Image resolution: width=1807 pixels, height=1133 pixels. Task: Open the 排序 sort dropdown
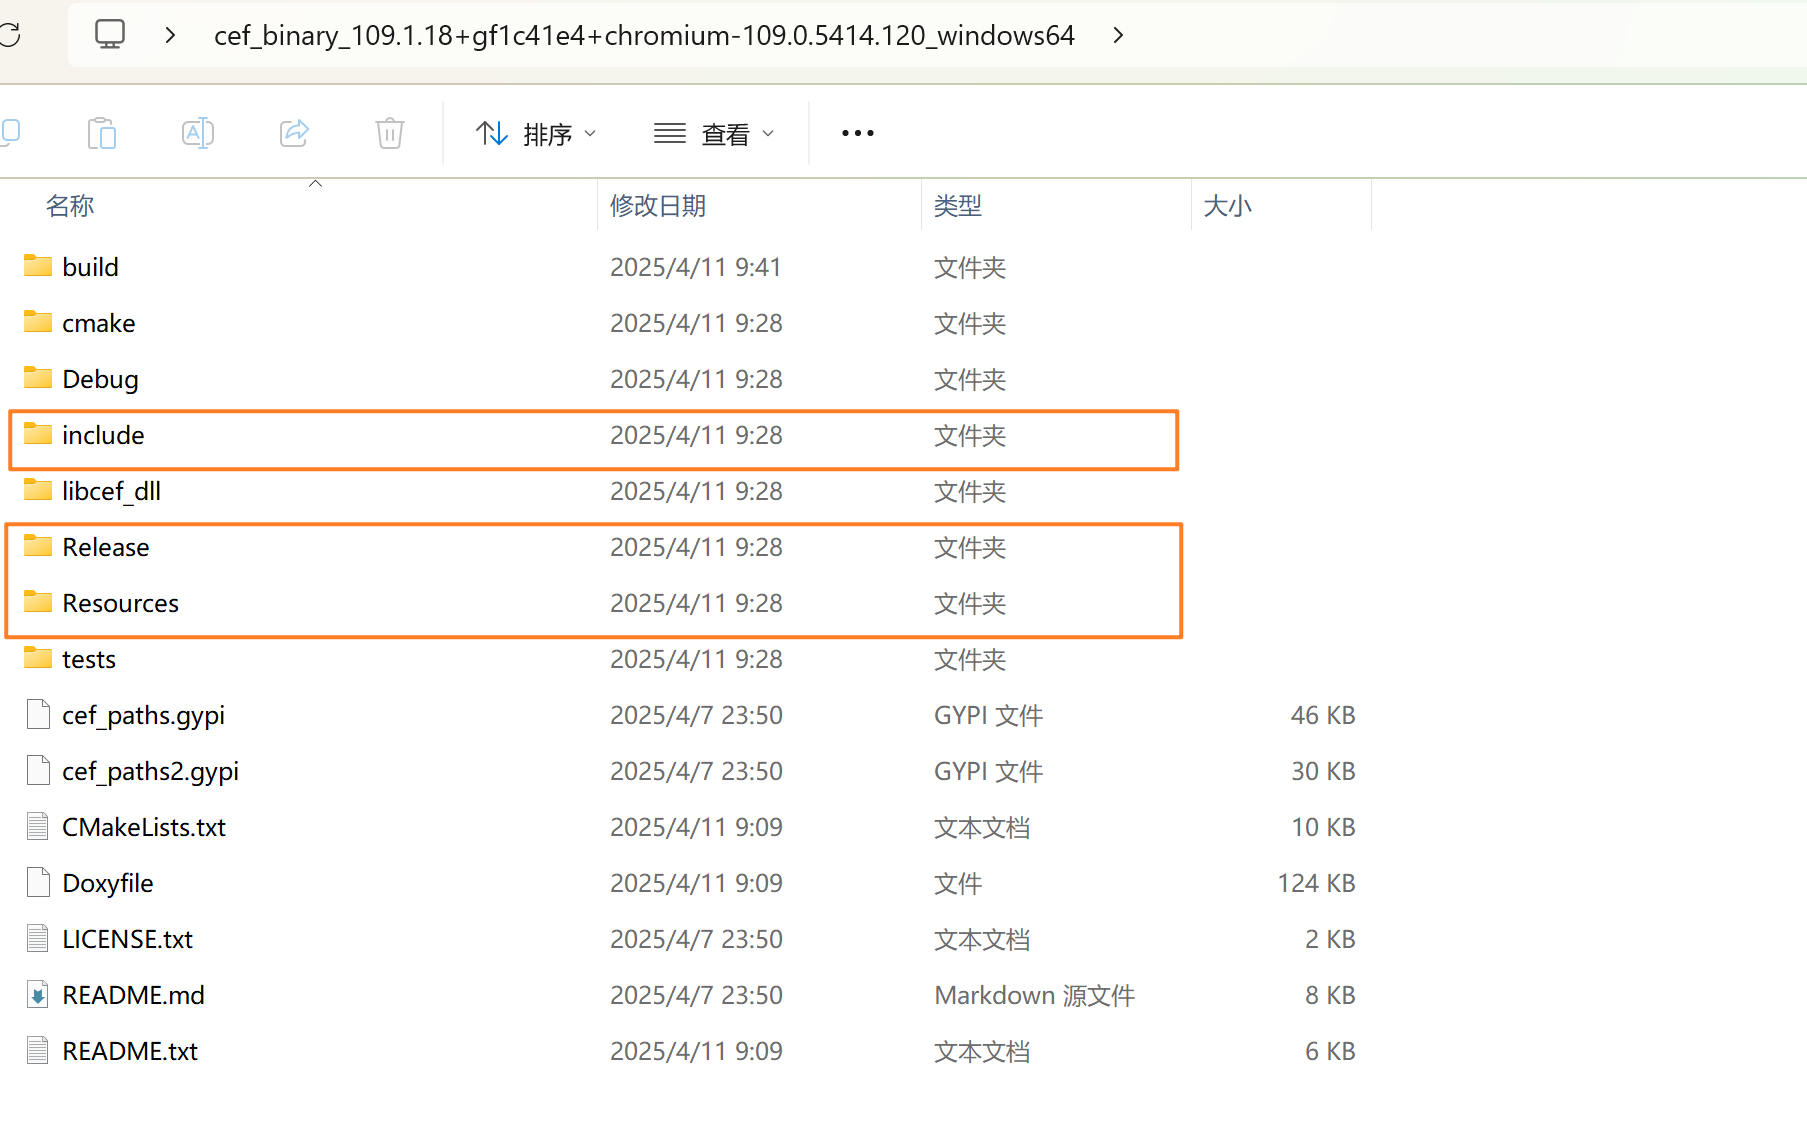[537, 132]
